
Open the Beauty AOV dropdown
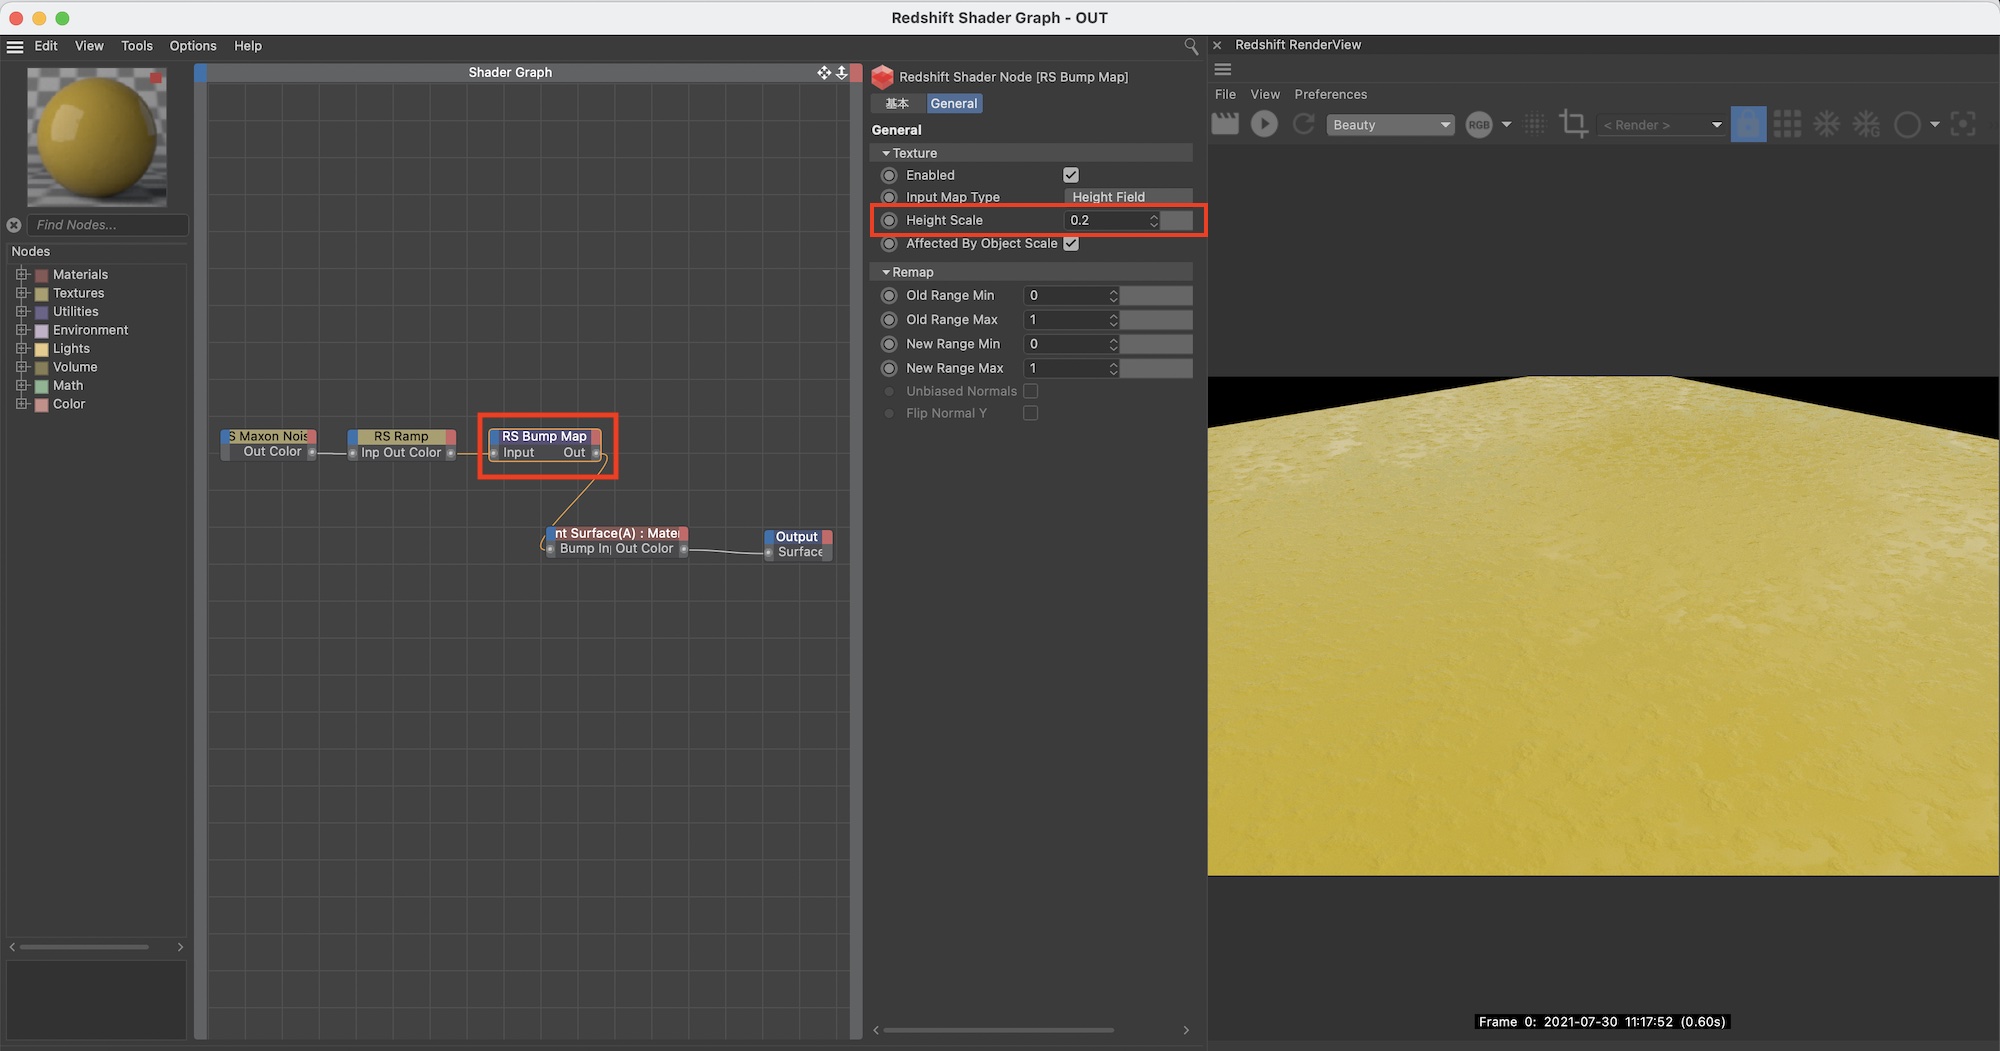(1390, 125)
